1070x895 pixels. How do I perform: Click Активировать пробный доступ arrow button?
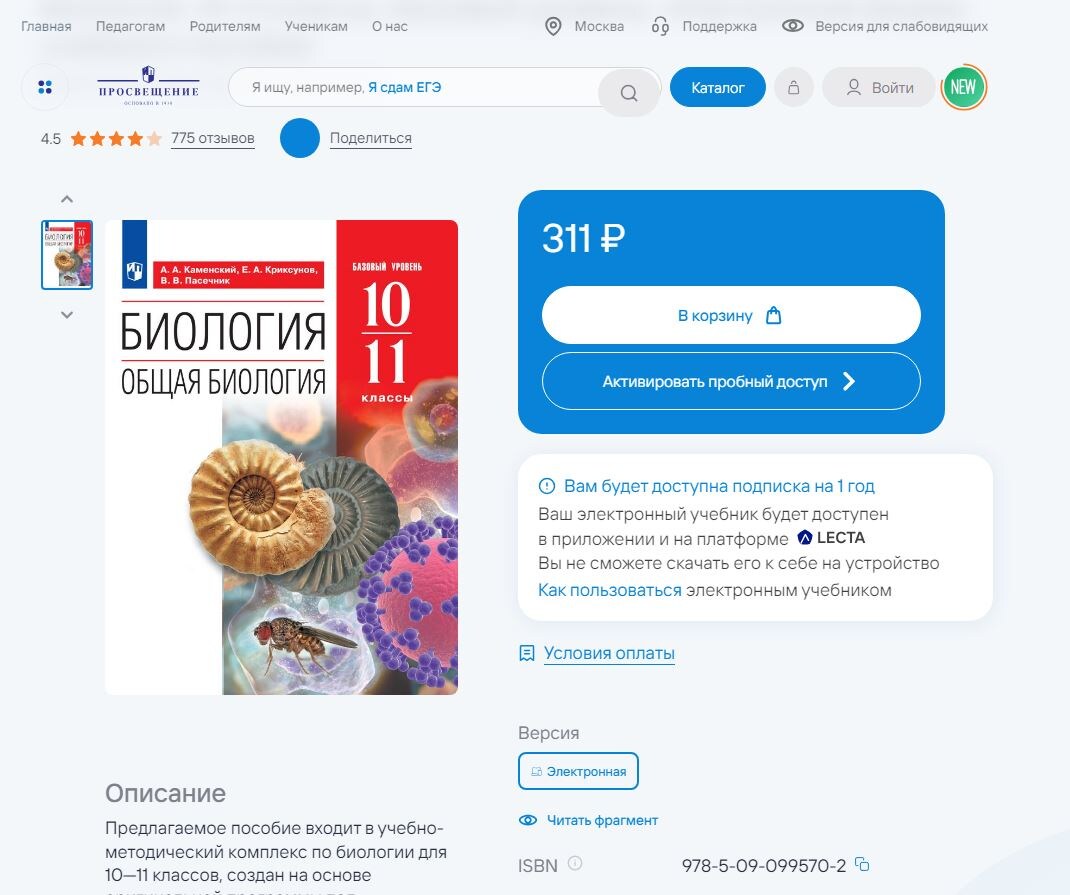coord(731,381)
